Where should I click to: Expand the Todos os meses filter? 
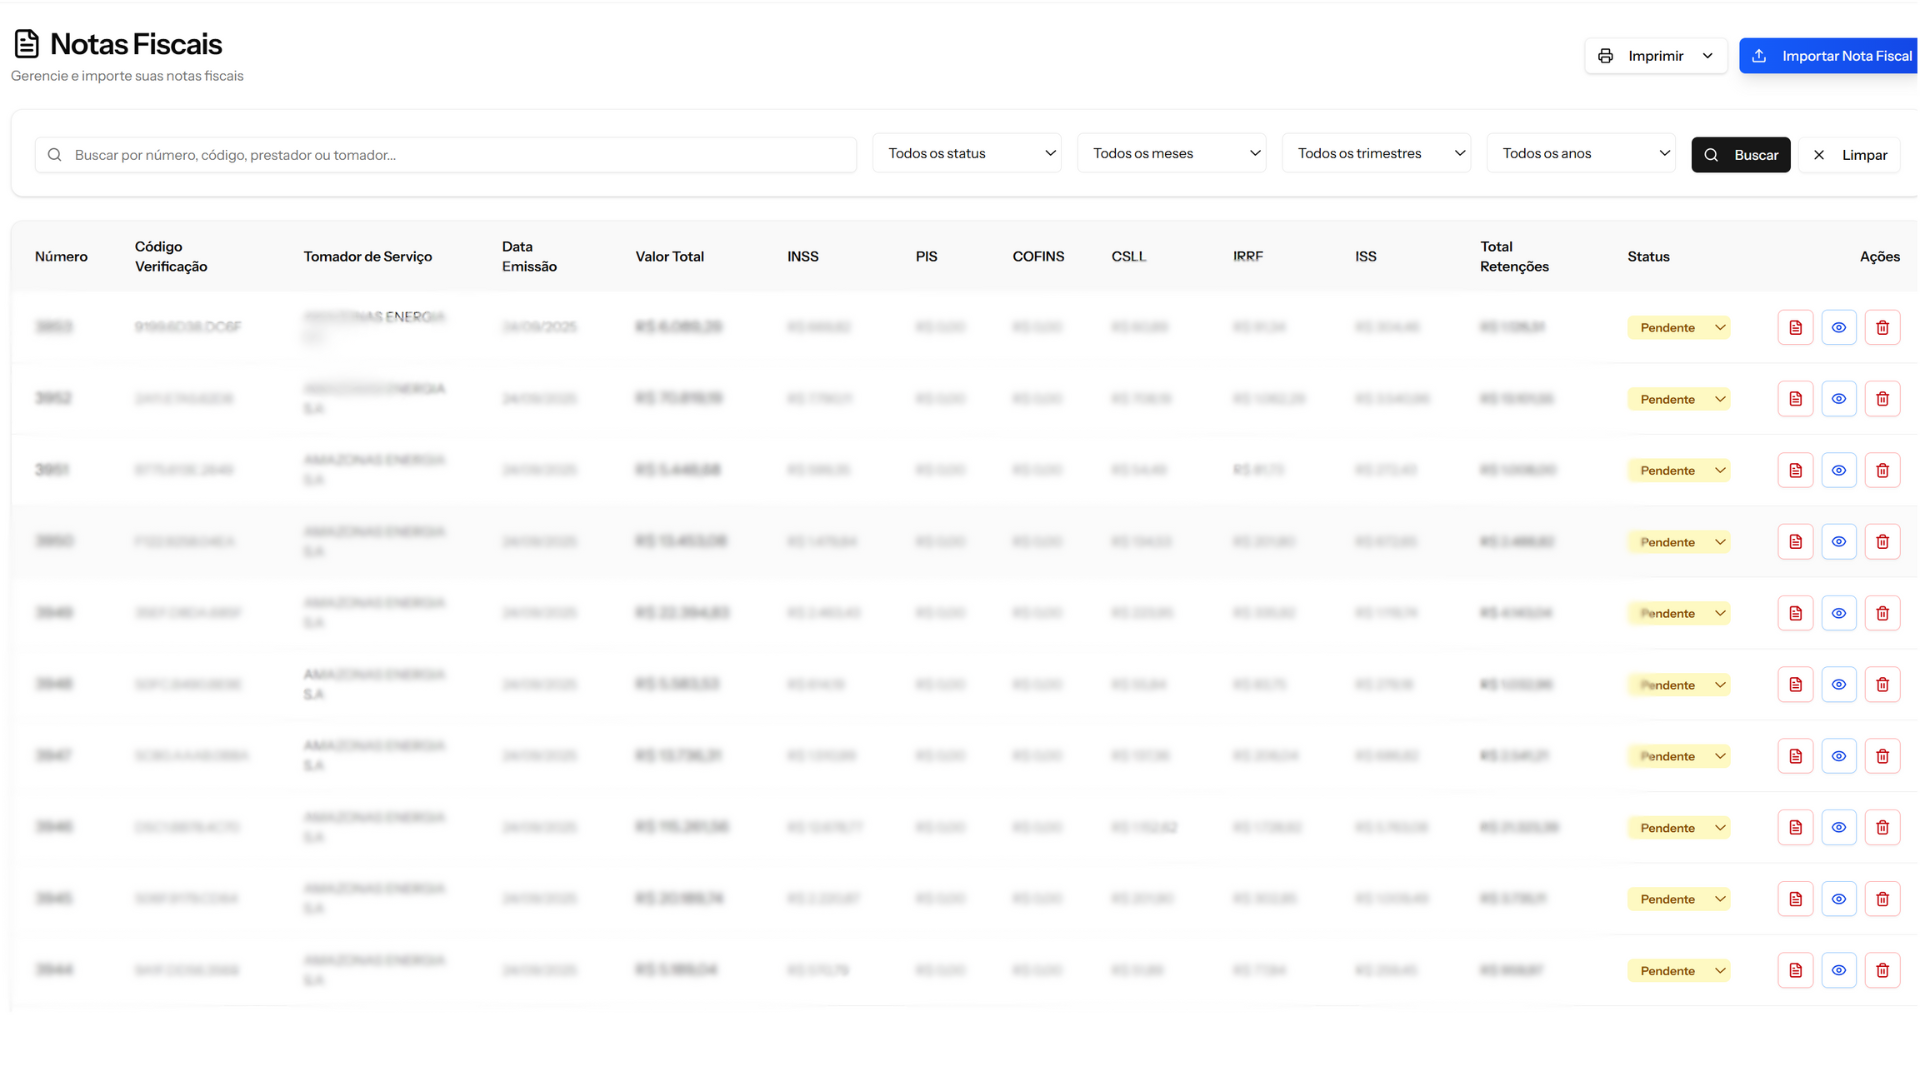coord(1171,153)
